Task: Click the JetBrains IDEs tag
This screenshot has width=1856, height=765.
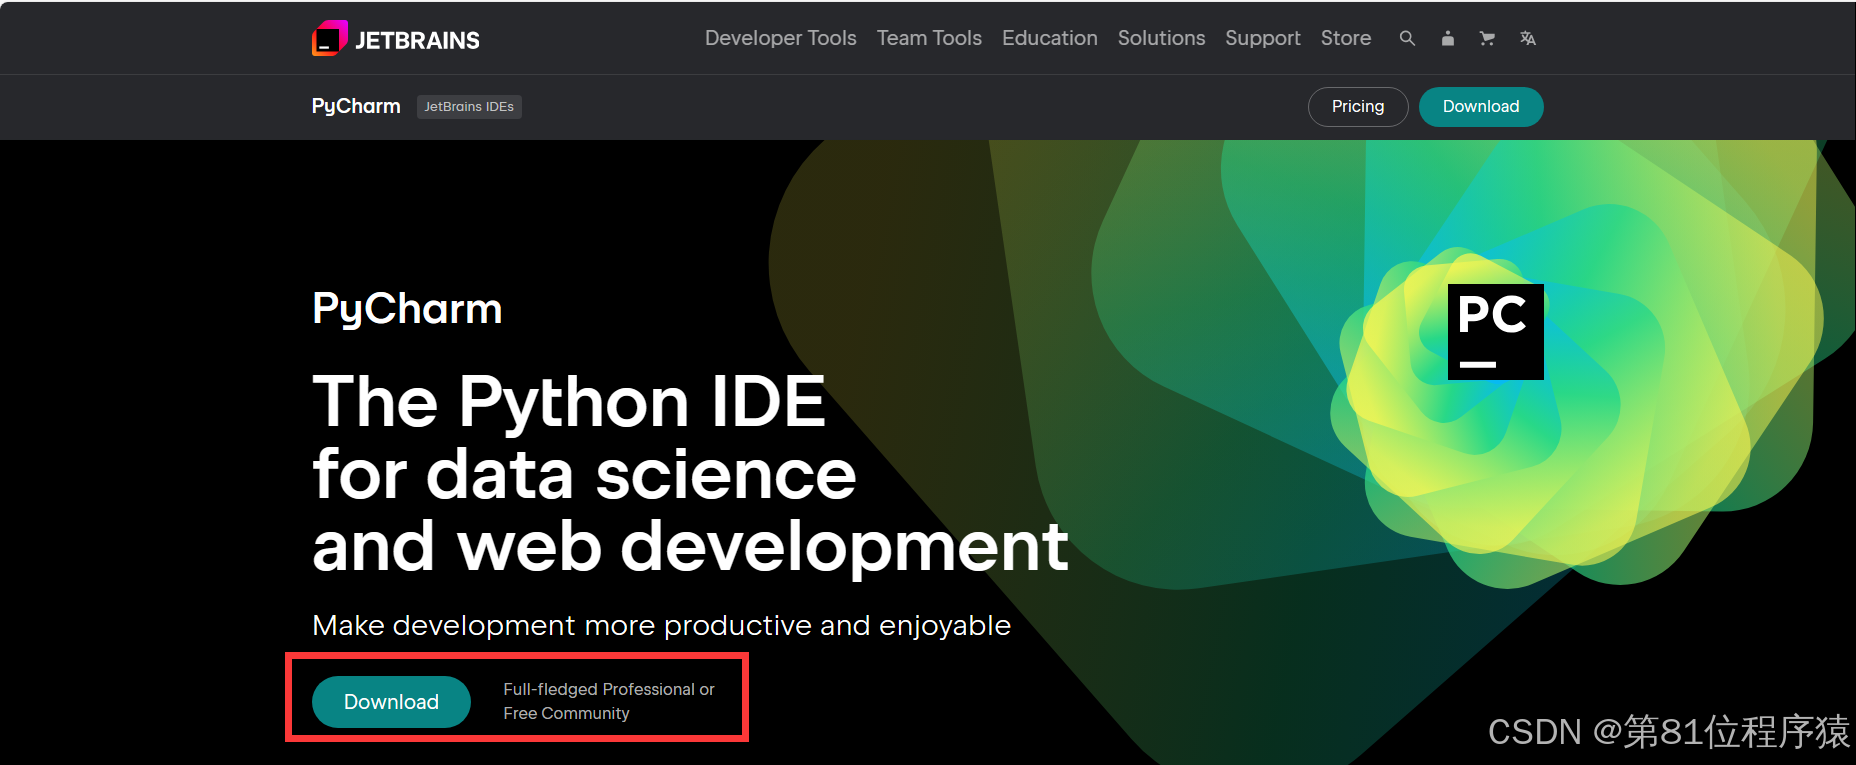Action: [x=469, y=107]
